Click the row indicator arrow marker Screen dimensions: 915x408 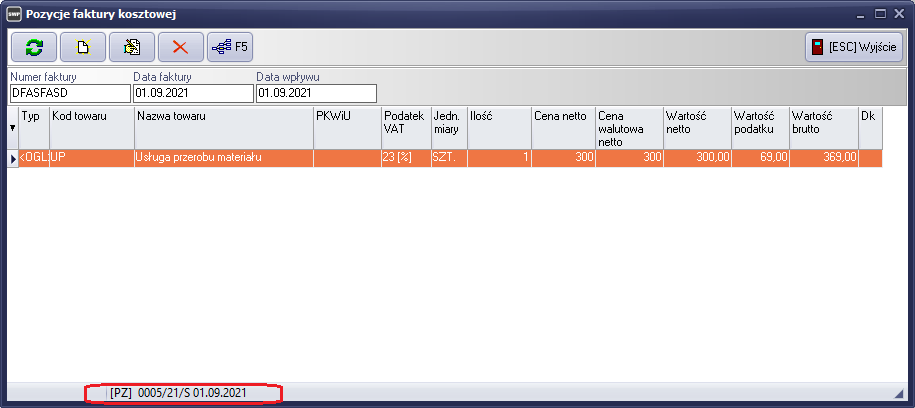coord(12,158)
